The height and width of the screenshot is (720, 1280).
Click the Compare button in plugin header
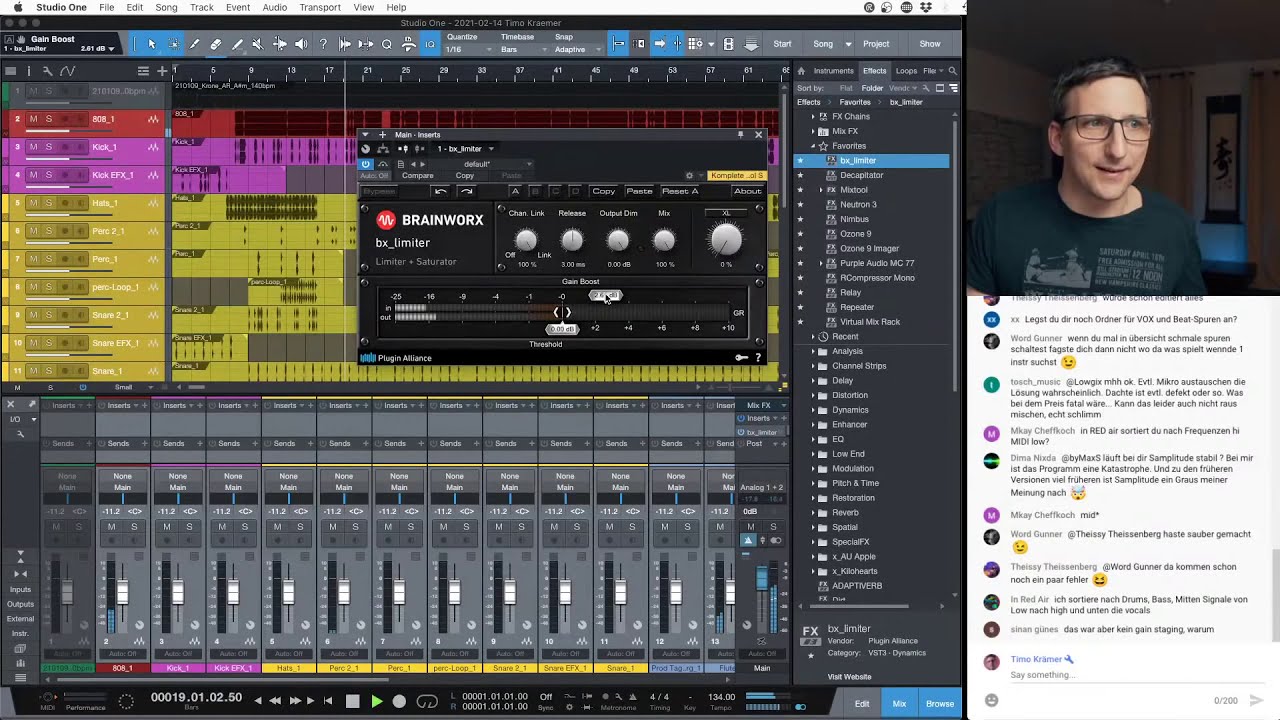coord(417,176)
